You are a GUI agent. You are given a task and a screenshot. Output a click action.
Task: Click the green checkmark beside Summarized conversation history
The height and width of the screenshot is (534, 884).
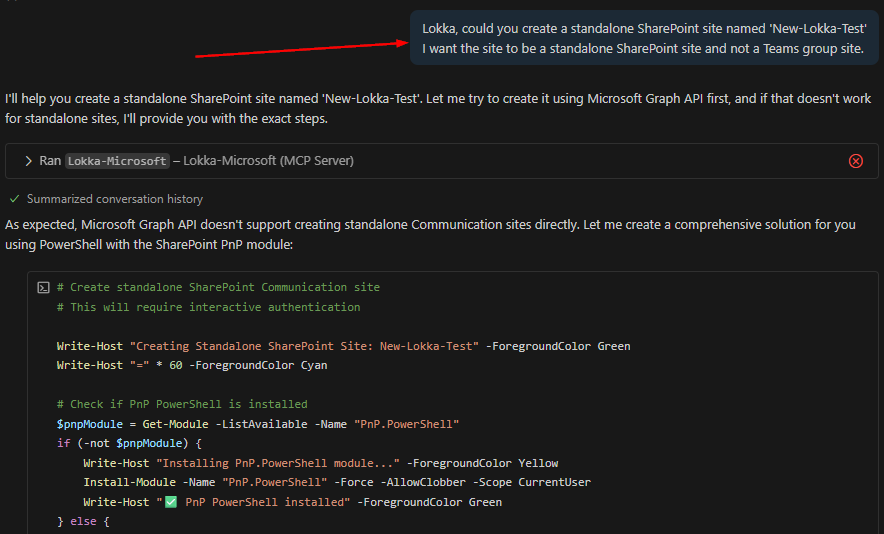click(x=14, y=199)
